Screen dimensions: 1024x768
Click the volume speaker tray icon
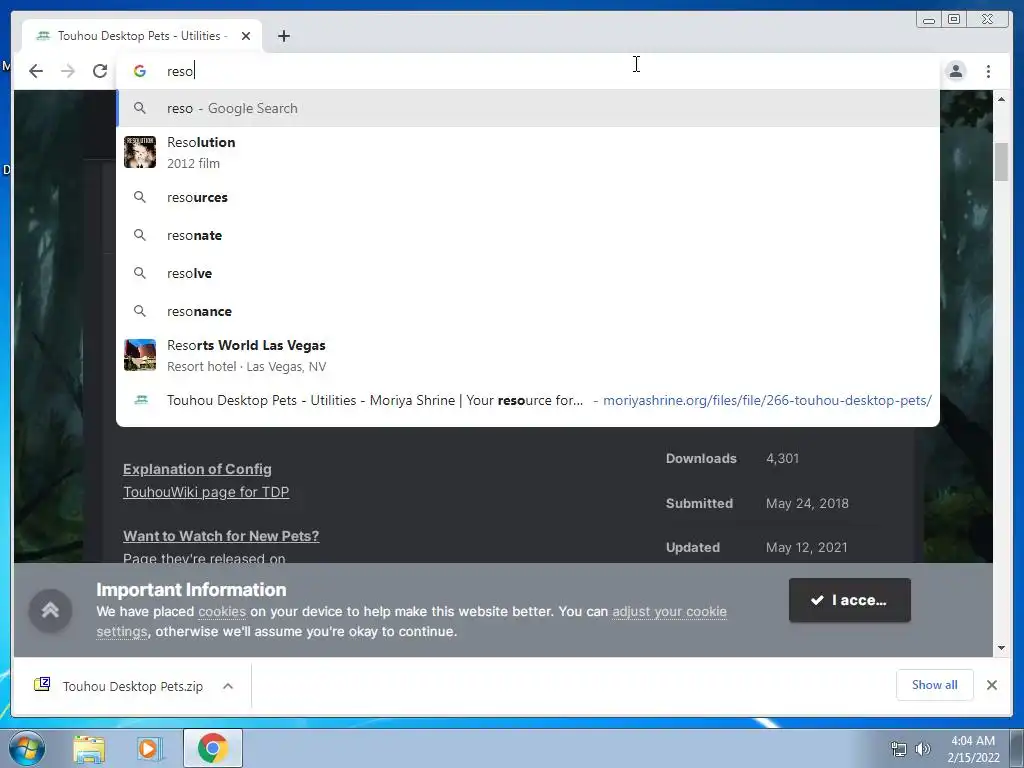923,749
